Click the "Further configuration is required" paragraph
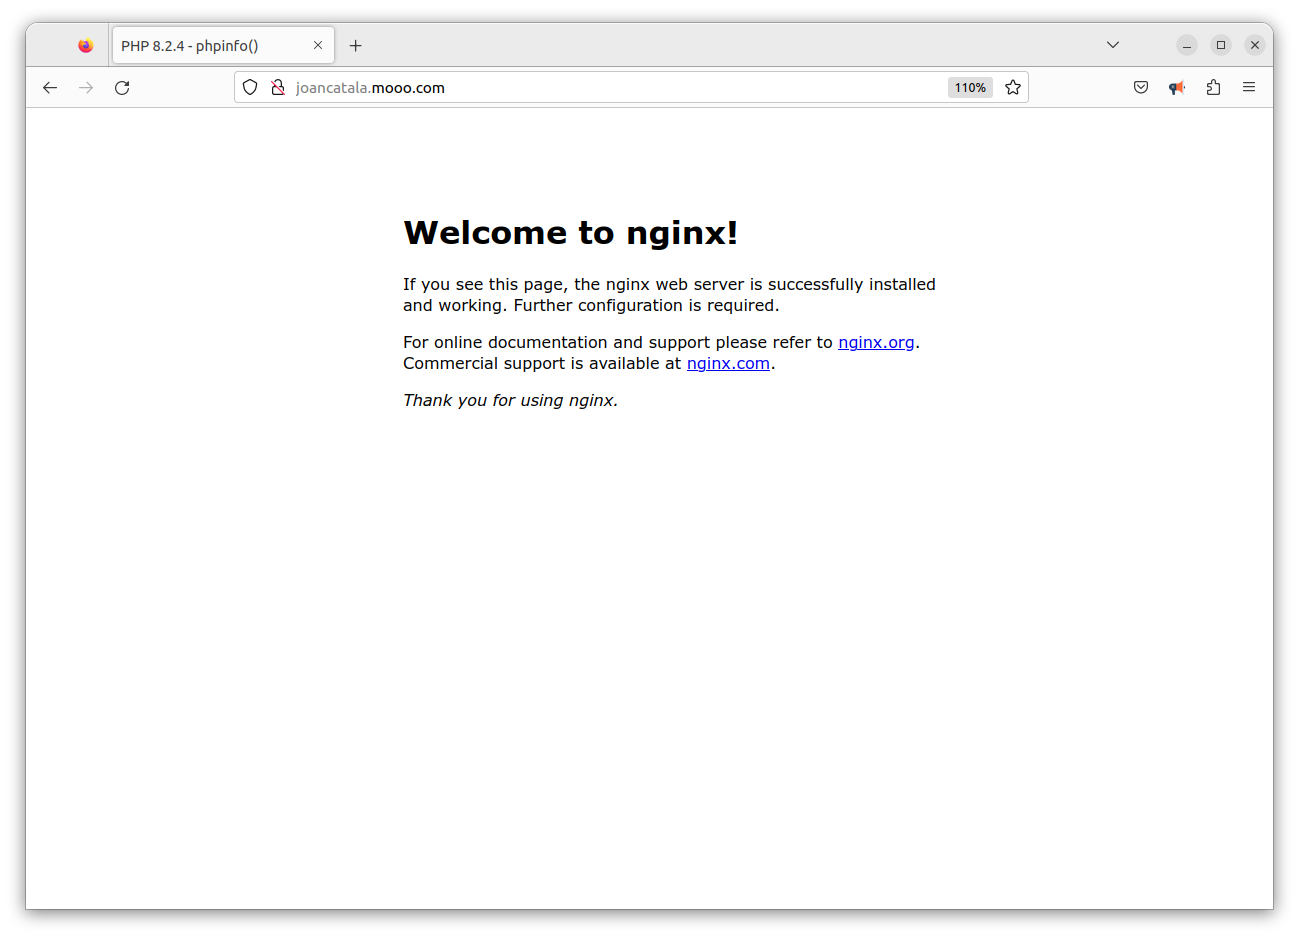 click(x=669, y=295)
